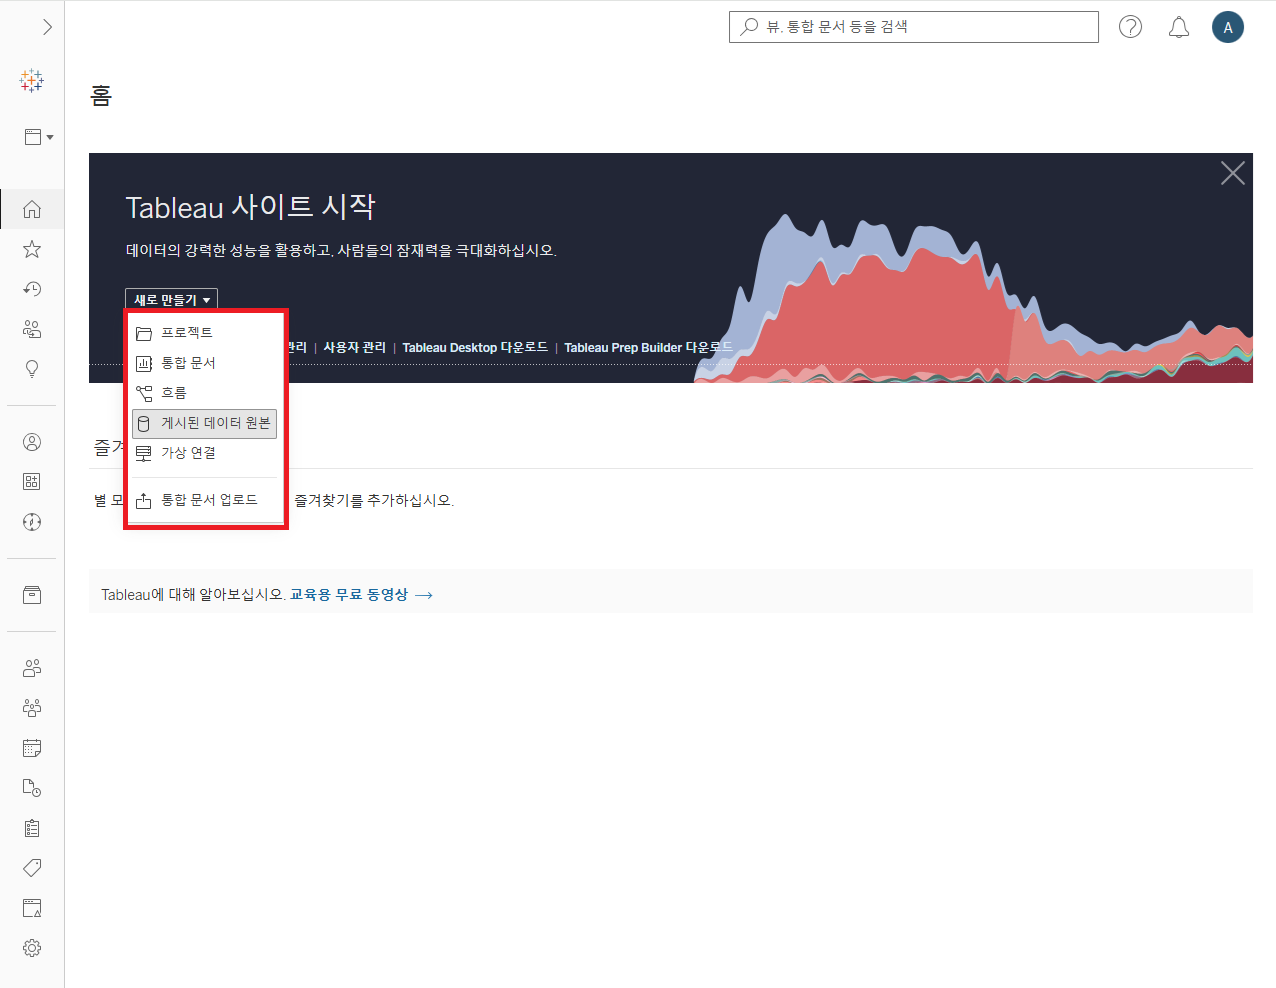Open notifications with the bell icon
Viewport: 1276px width, 988px height.
[1179, 27]
